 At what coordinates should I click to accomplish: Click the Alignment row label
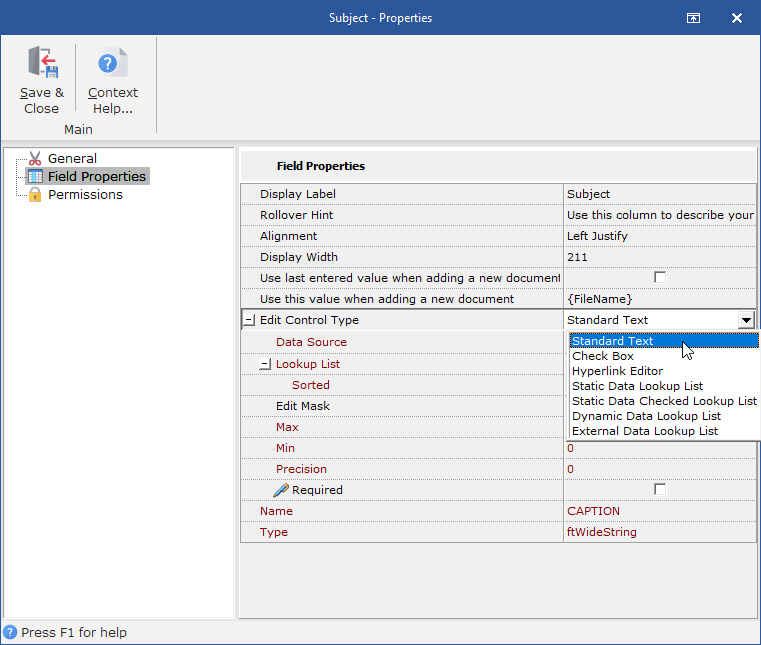pos(288,236)
